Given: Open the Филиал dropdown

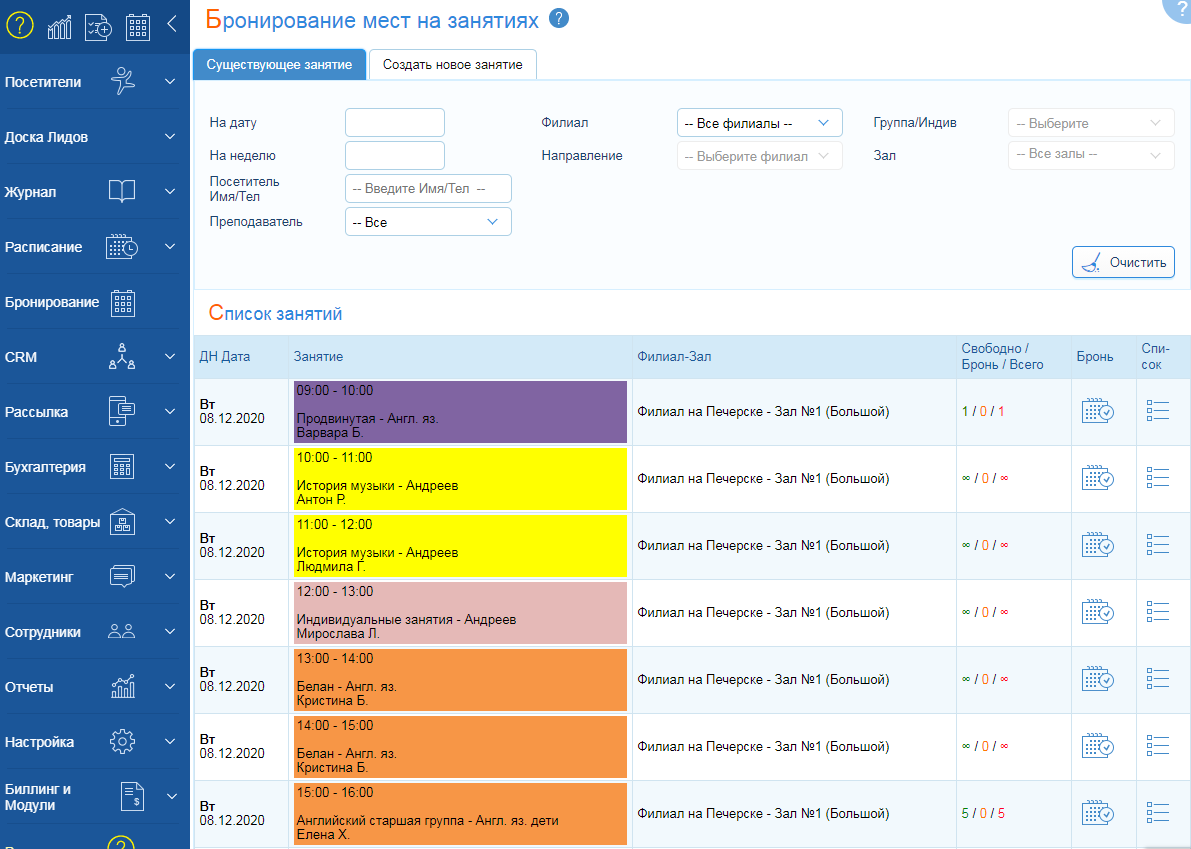Looking at the screenshot, I should click(759, 123).
